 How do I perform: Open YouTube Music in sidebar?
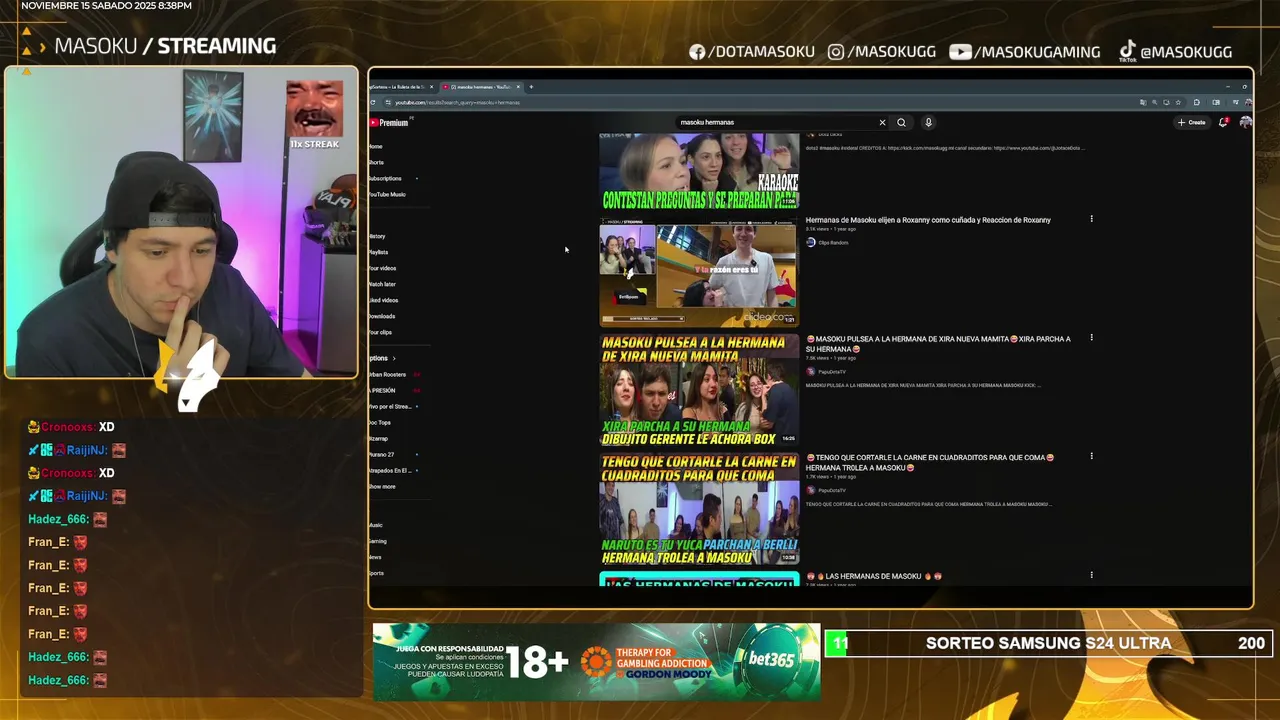(x=387, y=194)
